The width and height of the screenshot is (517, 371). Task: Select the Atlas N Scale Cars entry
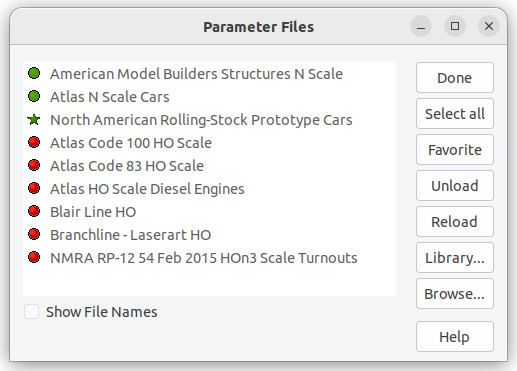click(209, 97)
